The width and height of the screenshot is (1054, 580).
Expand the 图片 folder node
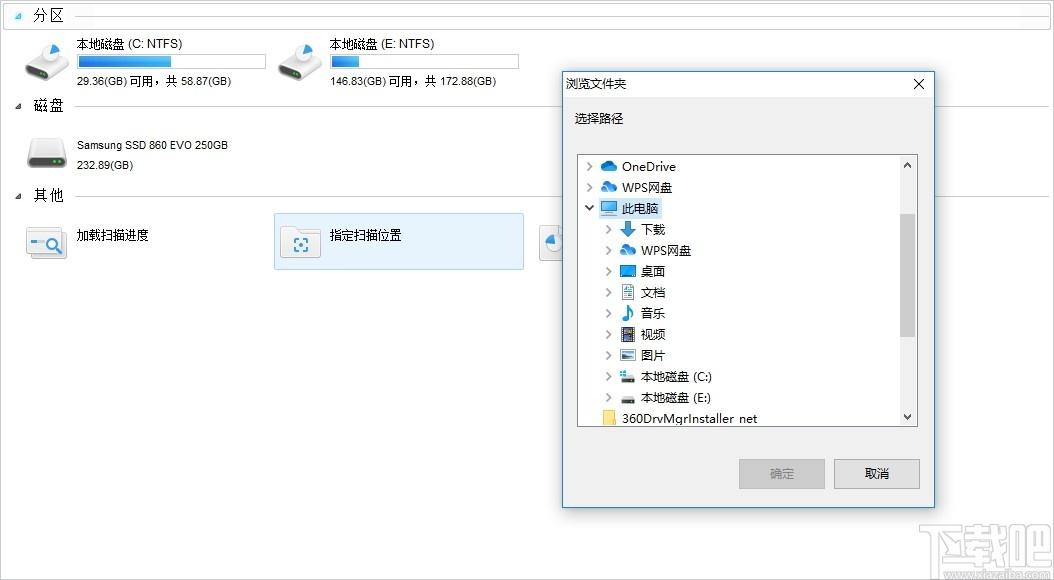point(608,355)
